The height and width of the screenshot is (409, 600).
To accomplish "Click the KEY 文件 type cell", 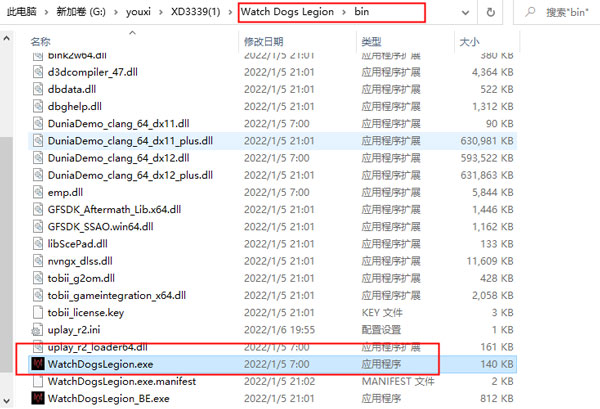I will click(382, 313).
